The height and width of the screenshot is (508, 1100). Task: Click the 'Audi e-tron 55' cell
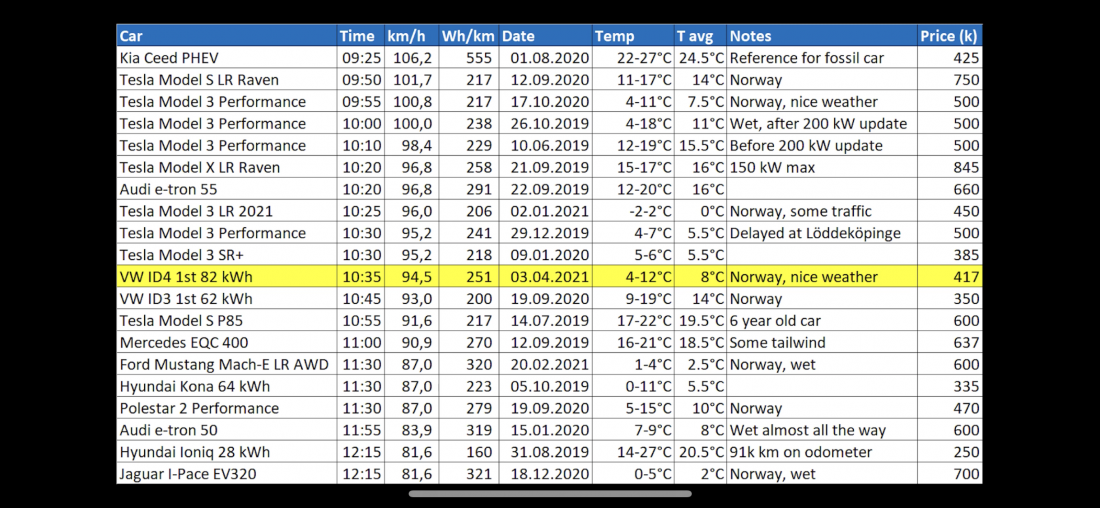[227, 189]
